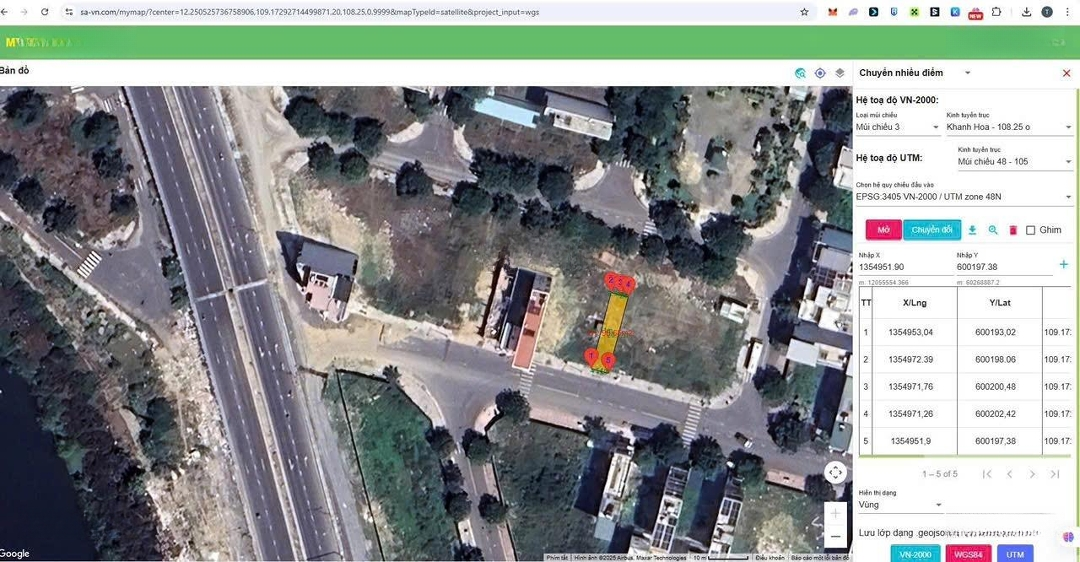Open the Chuyển nhiều điểm panel menu
Screen dimensions: 1080x562
tap(967, 73)
